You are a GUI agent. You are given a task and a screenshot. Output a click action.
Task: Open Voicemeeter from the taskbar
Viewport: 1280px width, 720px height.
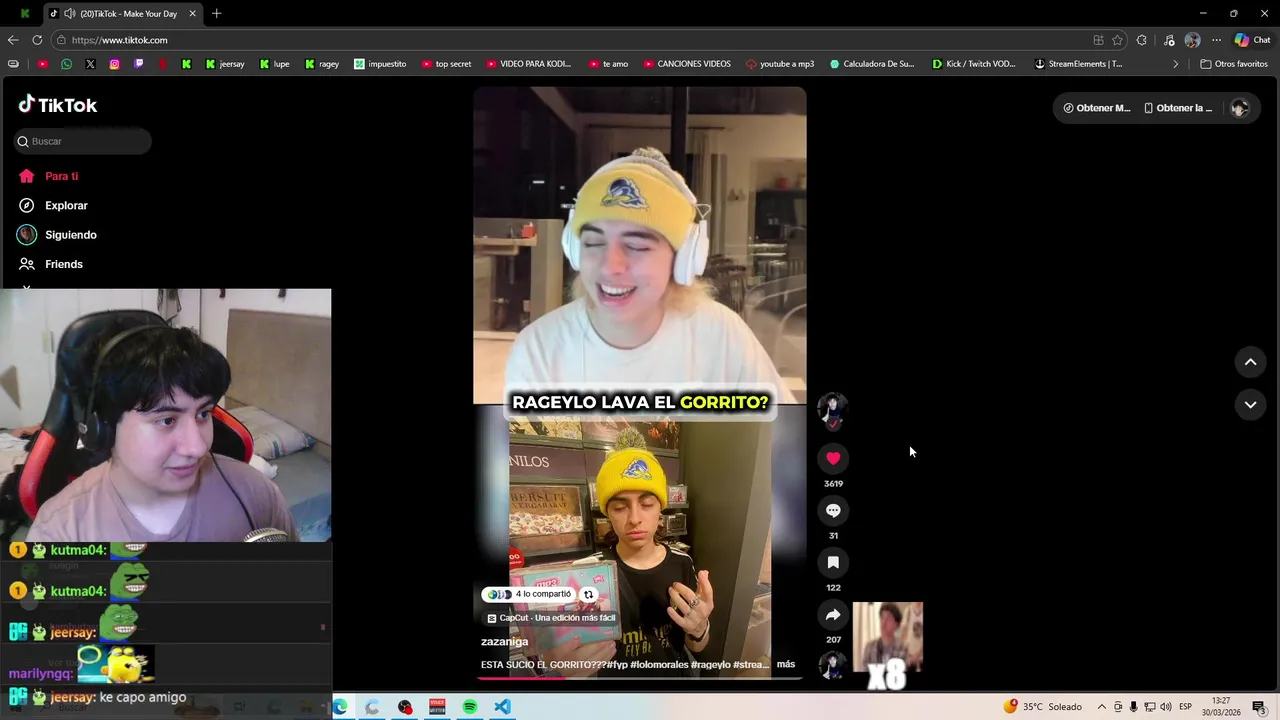437,707
